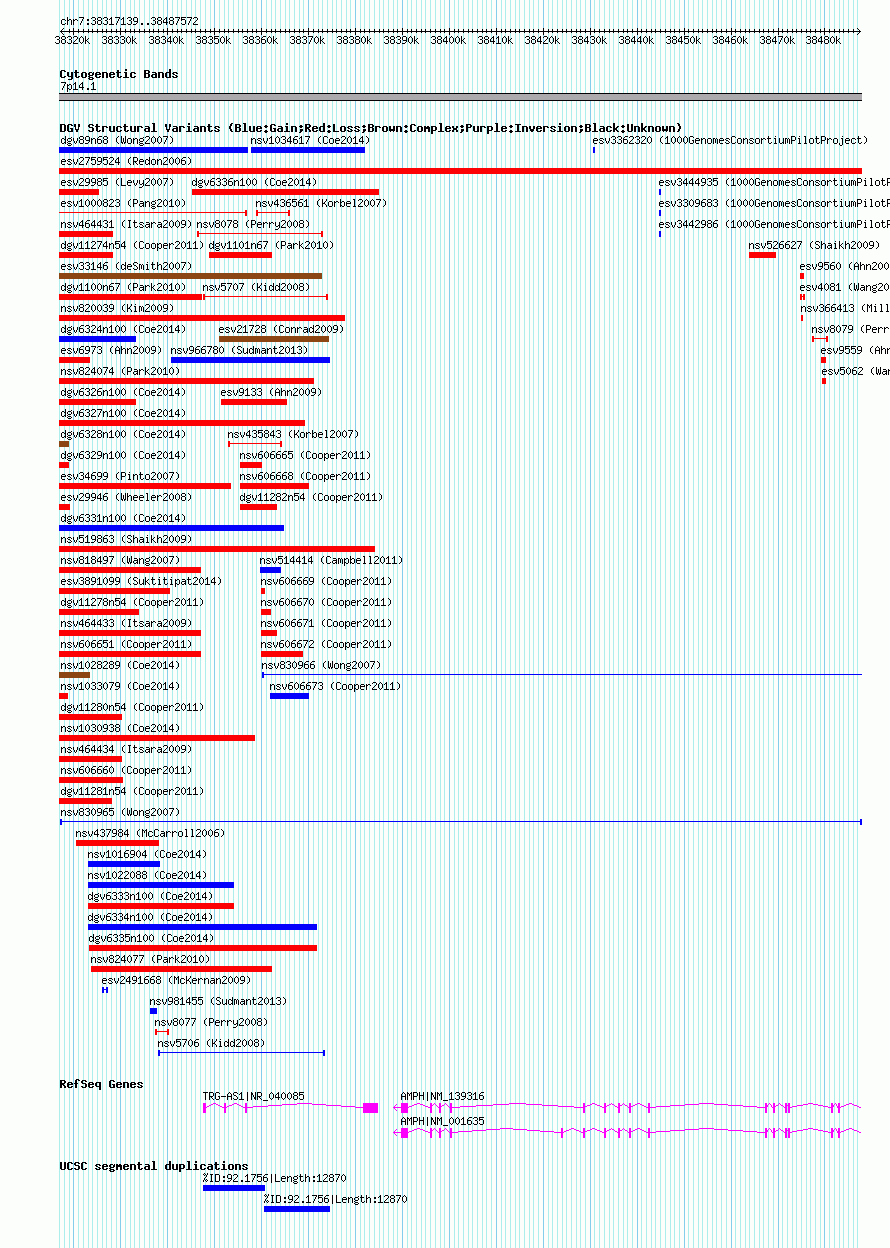Select esv3362320 1000GenomesConsortiumPilotProject variant
This screenshot has width=890, height=1248.
pos(730,141)
